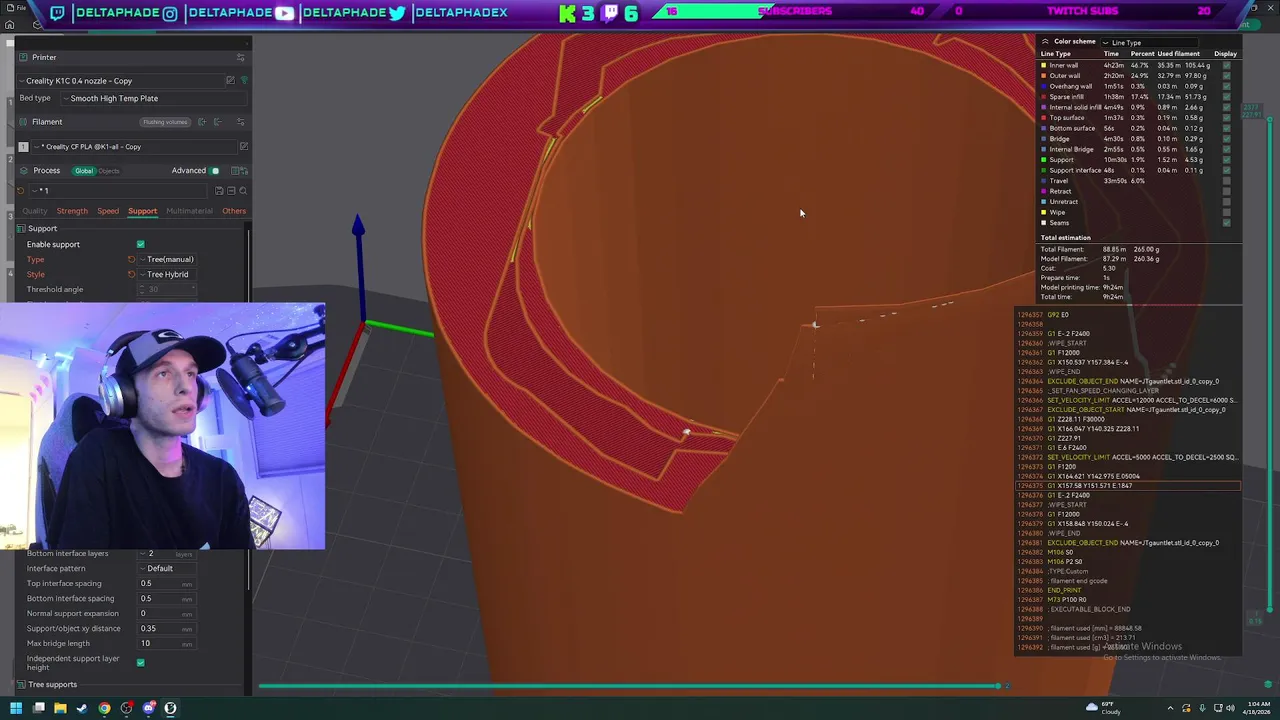Open the printer preset dropdown
Viewport: 1280px width, 720px height.
[x=120, y=80]
